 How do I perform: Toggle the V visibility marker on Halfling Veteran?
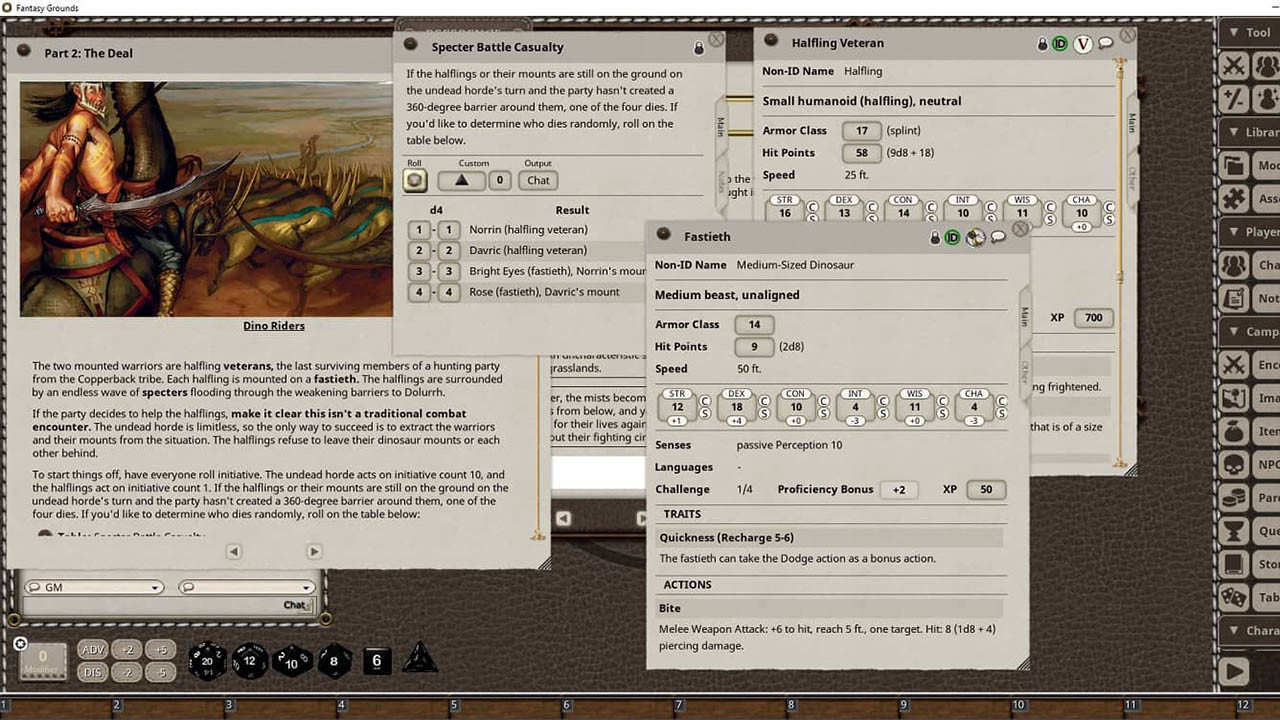1082,44
